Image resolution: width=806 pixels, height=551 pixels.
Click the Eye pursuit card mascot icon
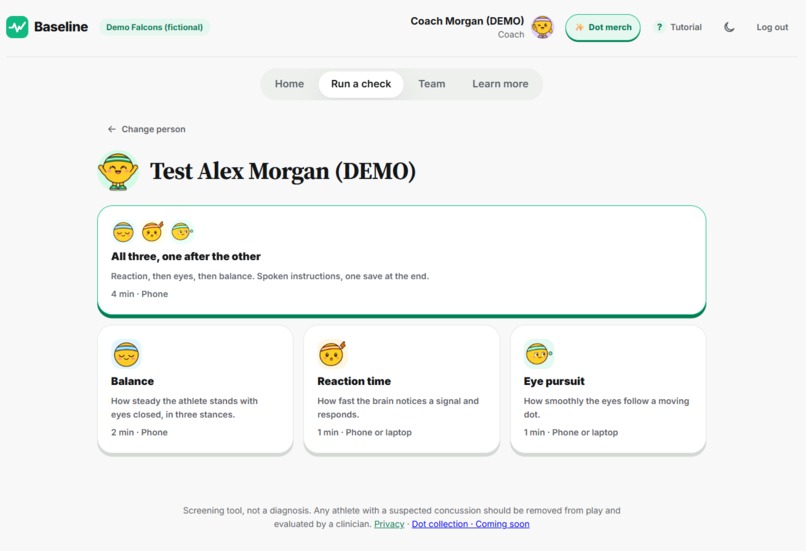538,354
